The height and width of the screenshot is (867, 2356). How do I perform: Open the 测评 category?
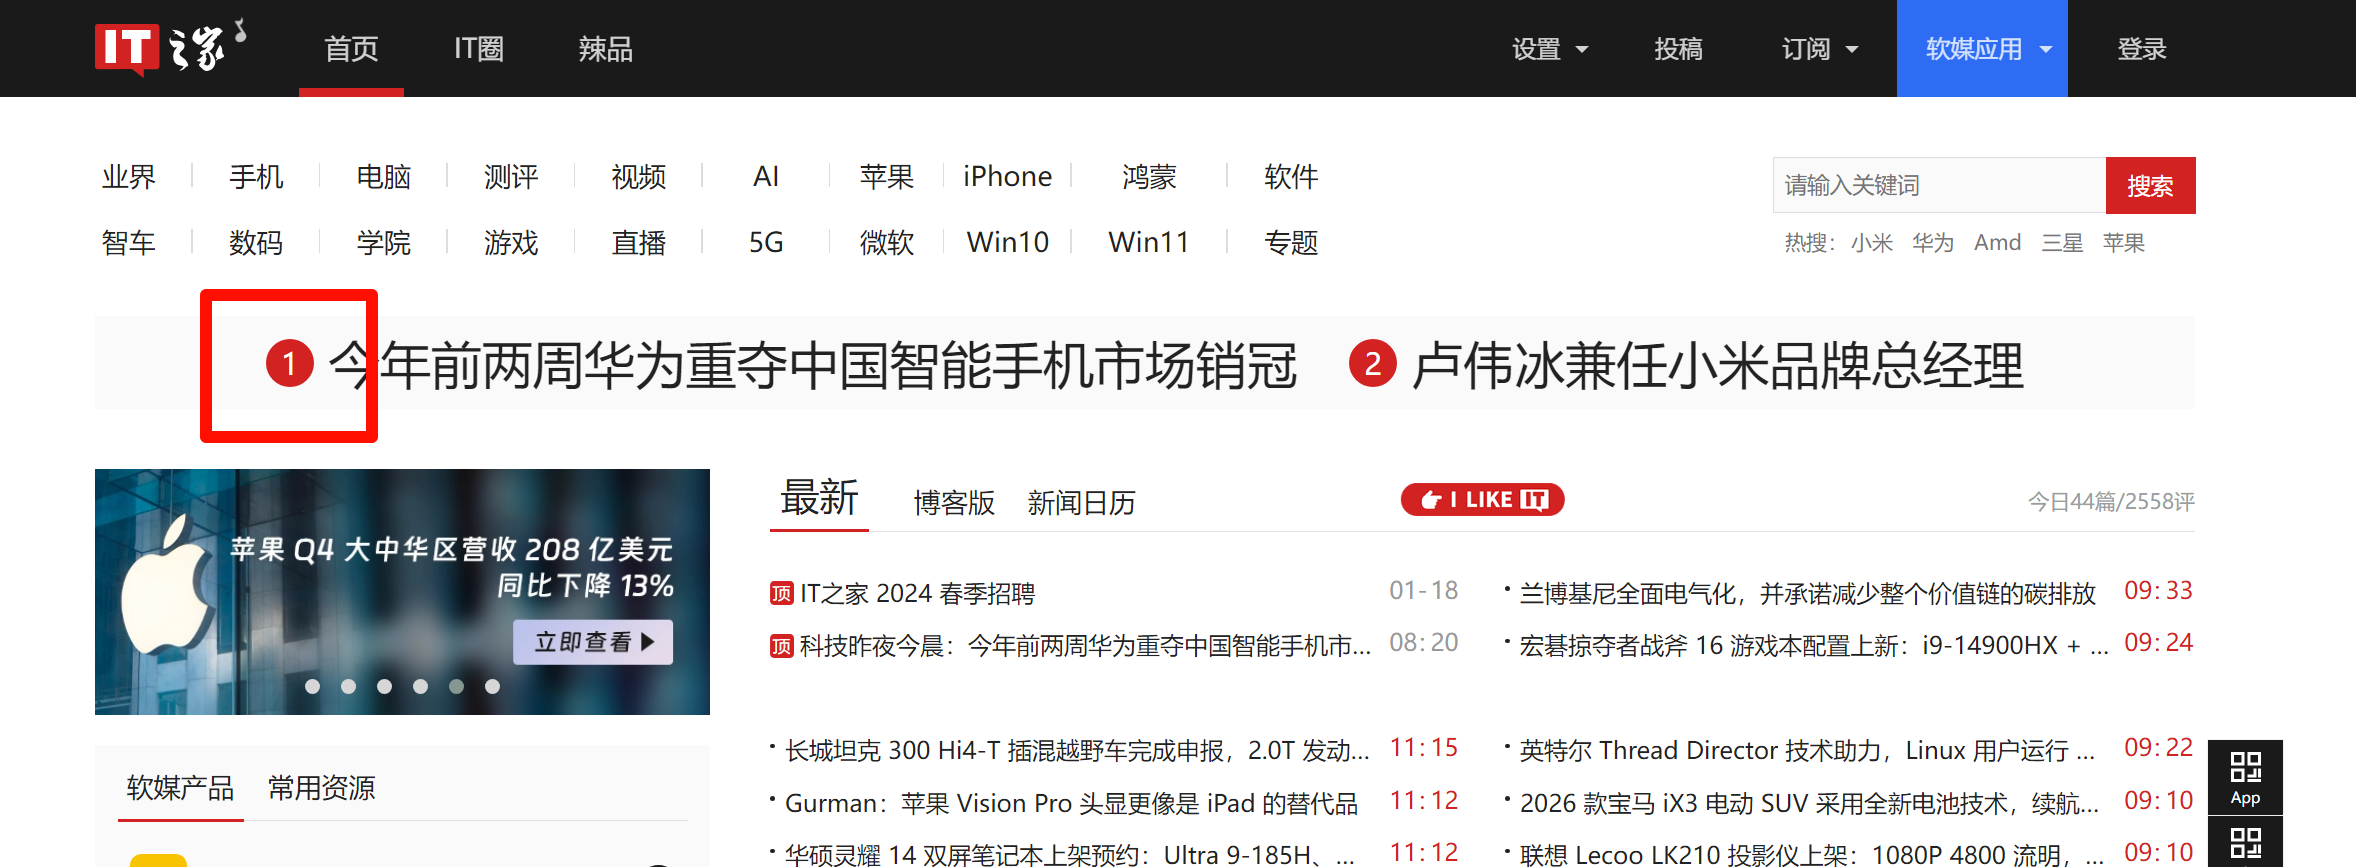511,177
